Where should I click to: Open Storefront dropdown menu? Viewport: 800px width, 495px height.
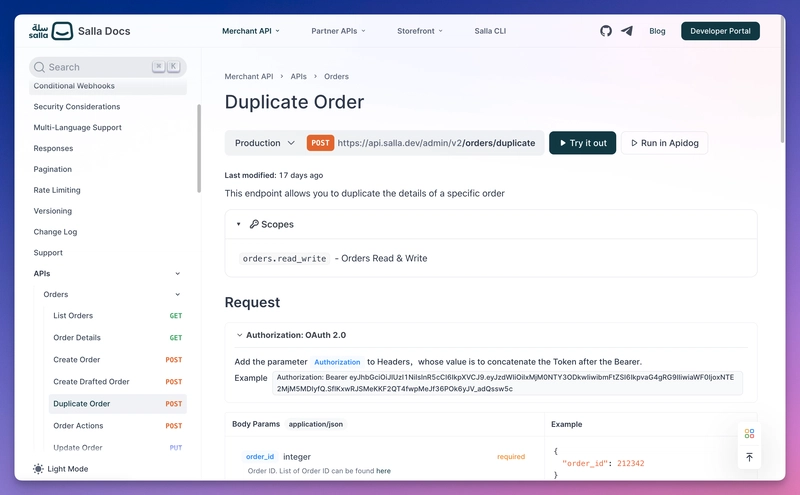[419, 31]
